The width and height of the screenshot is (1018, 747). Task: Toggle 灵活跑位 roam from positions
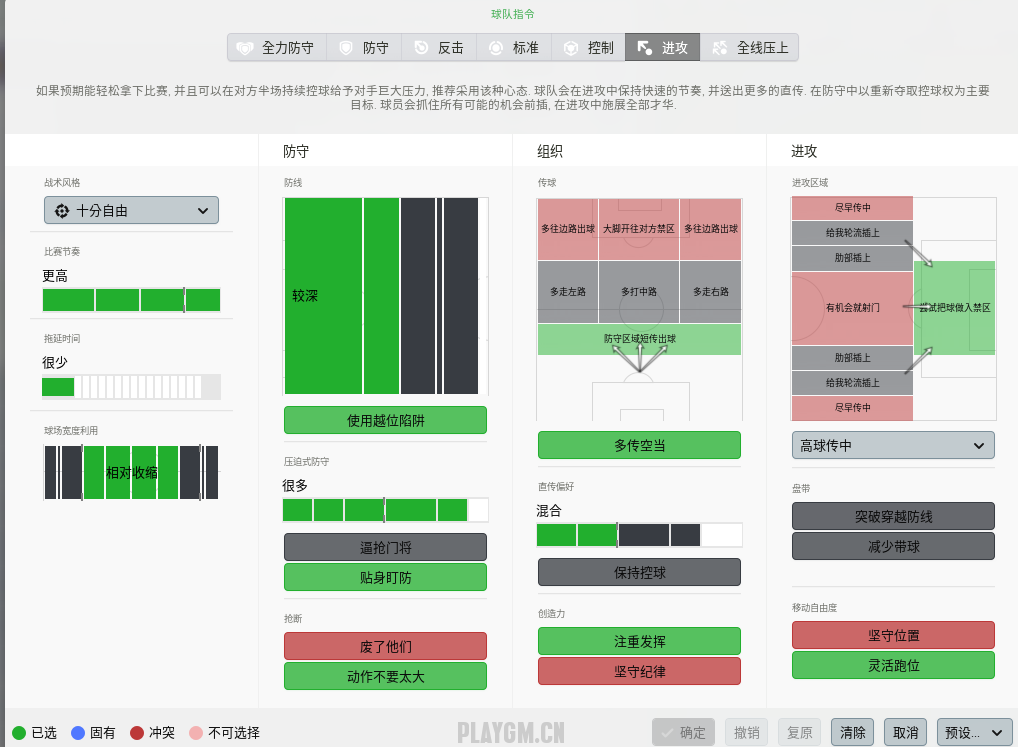[x=893, y=665]
